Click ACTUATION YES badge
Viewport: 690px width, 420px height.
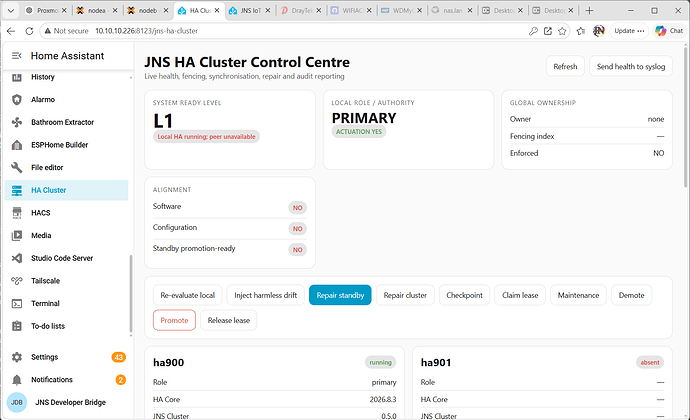click(359, 132)
